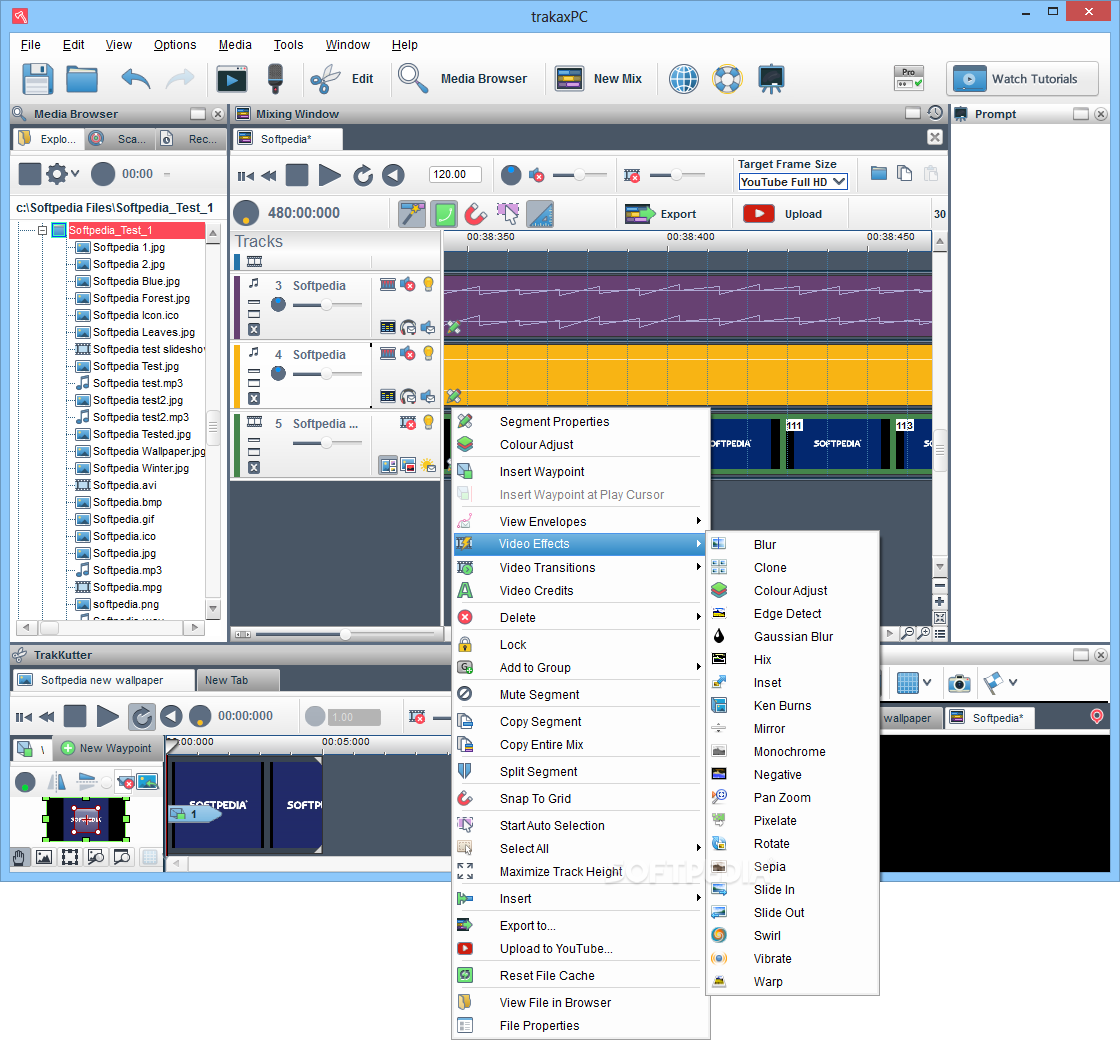Open the globe web icon in toolbar

[684, 79]
